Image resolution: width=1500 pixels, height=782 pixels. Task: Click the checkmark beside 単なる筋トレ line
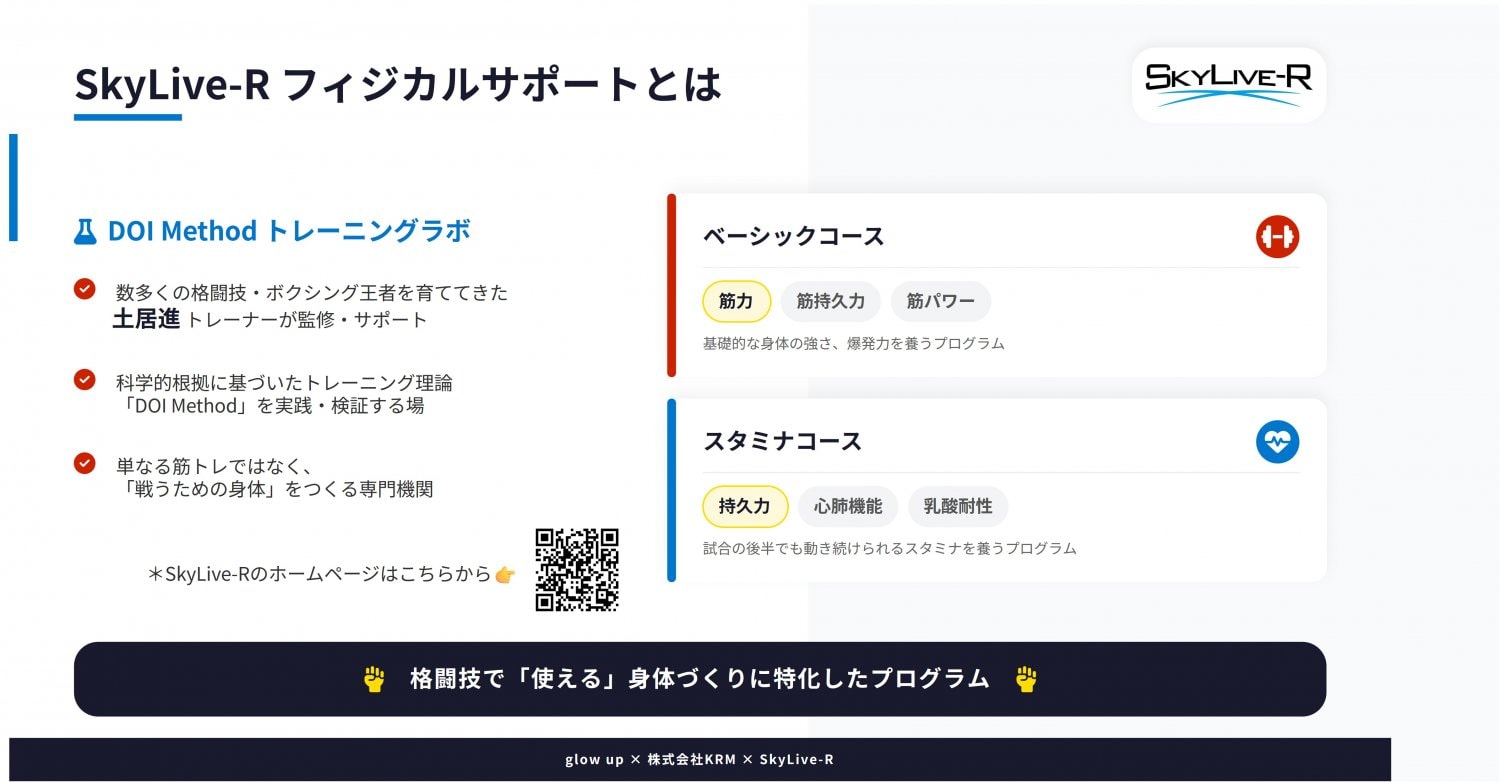pyautogui.click(x=85, y=463)
